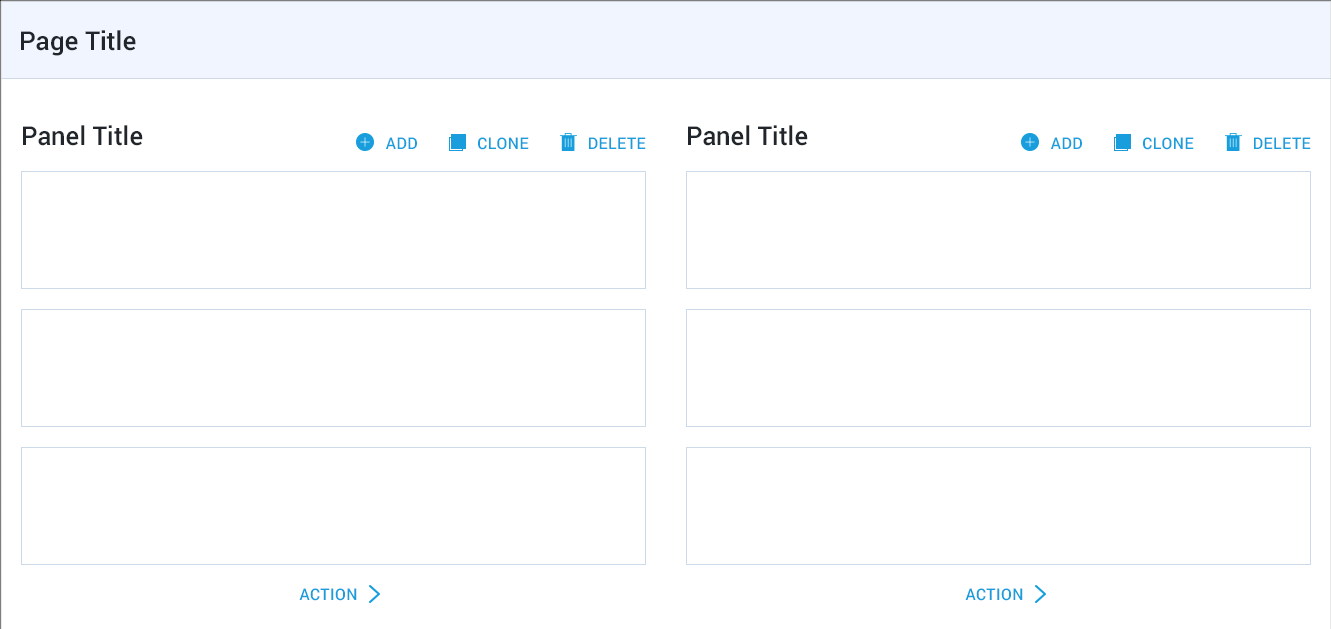Select the middle empty card in the right panel

(x=998, y=368)
